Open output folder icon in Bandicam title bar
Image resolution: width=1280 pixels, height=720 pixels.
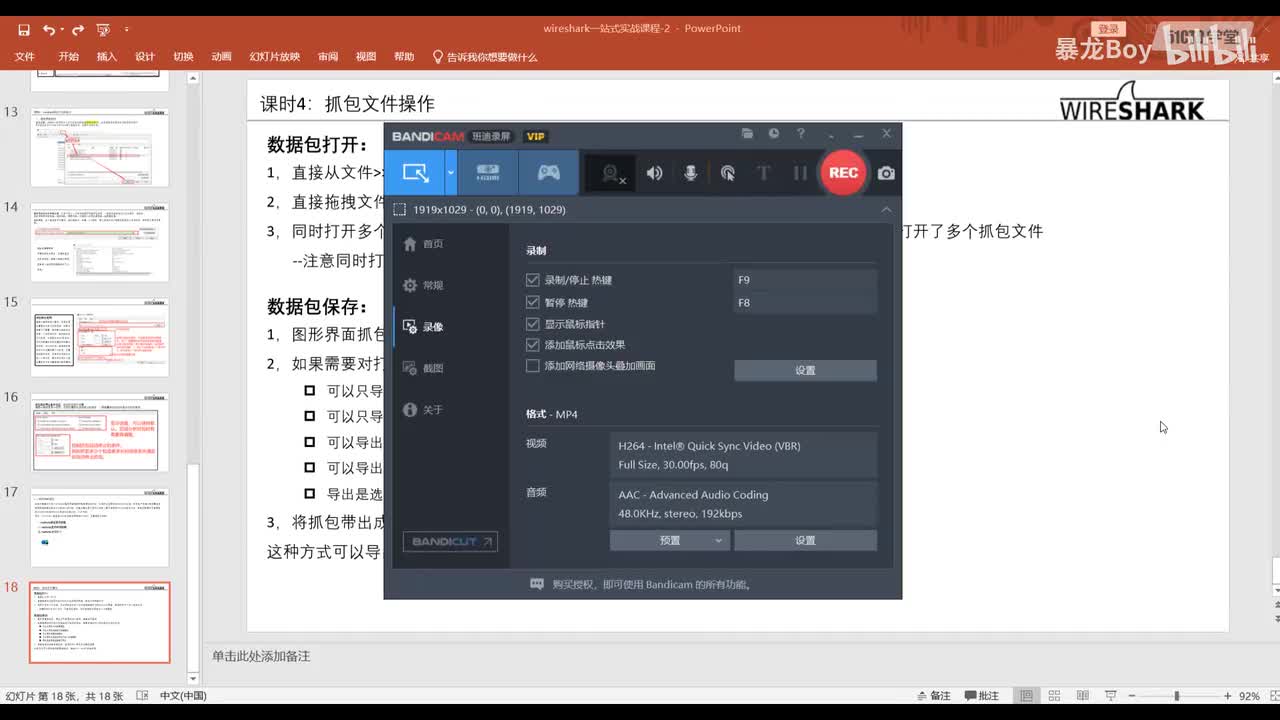(x=747, y=134)
